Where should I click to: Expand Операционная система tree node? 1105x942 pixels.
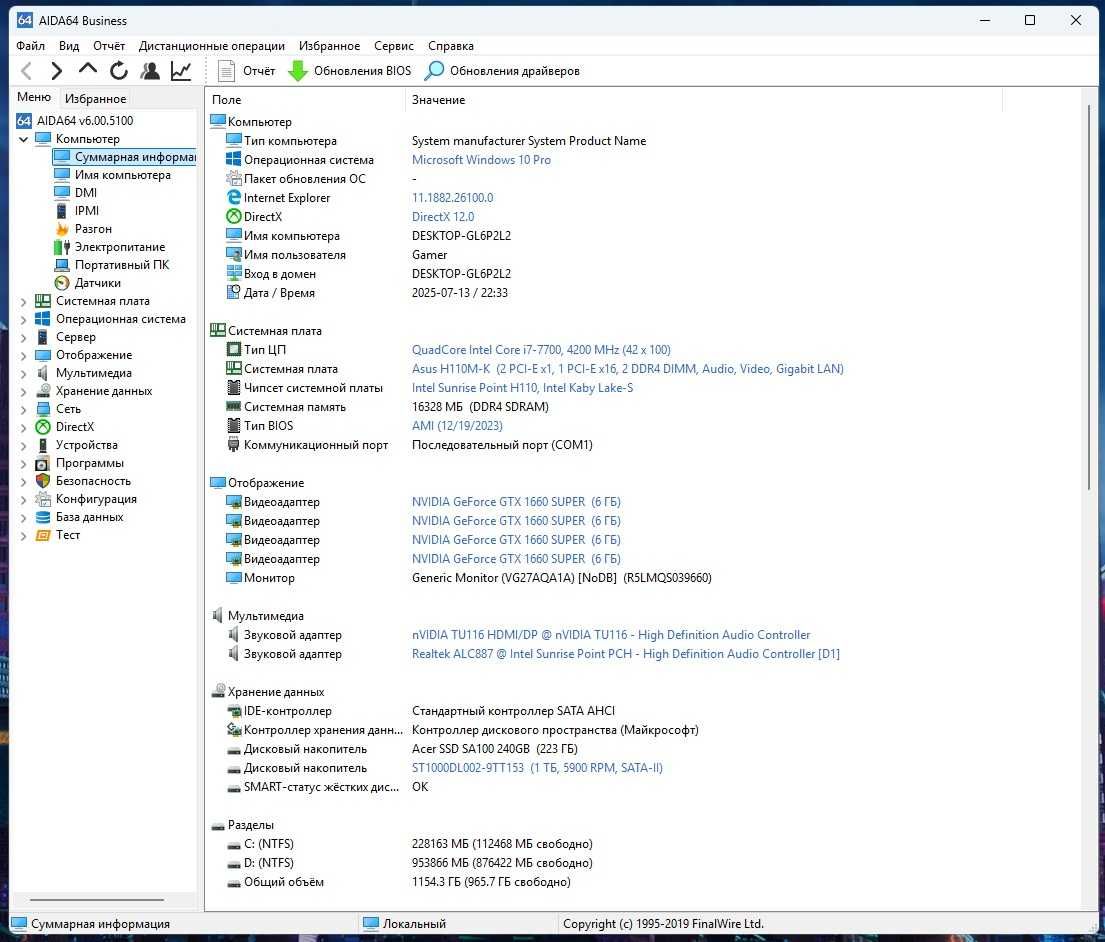[x=23, y=319]
